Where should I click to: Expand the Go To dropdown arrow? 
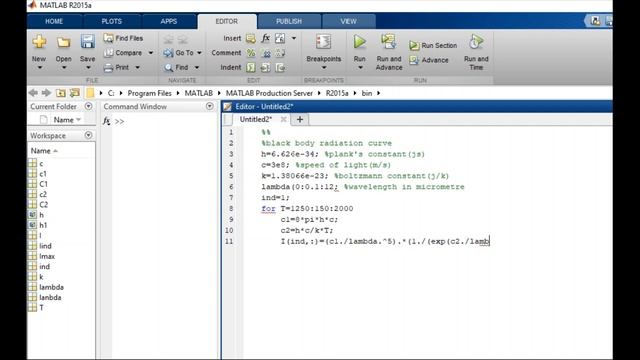pyautogui.click(x=199, y=53)
